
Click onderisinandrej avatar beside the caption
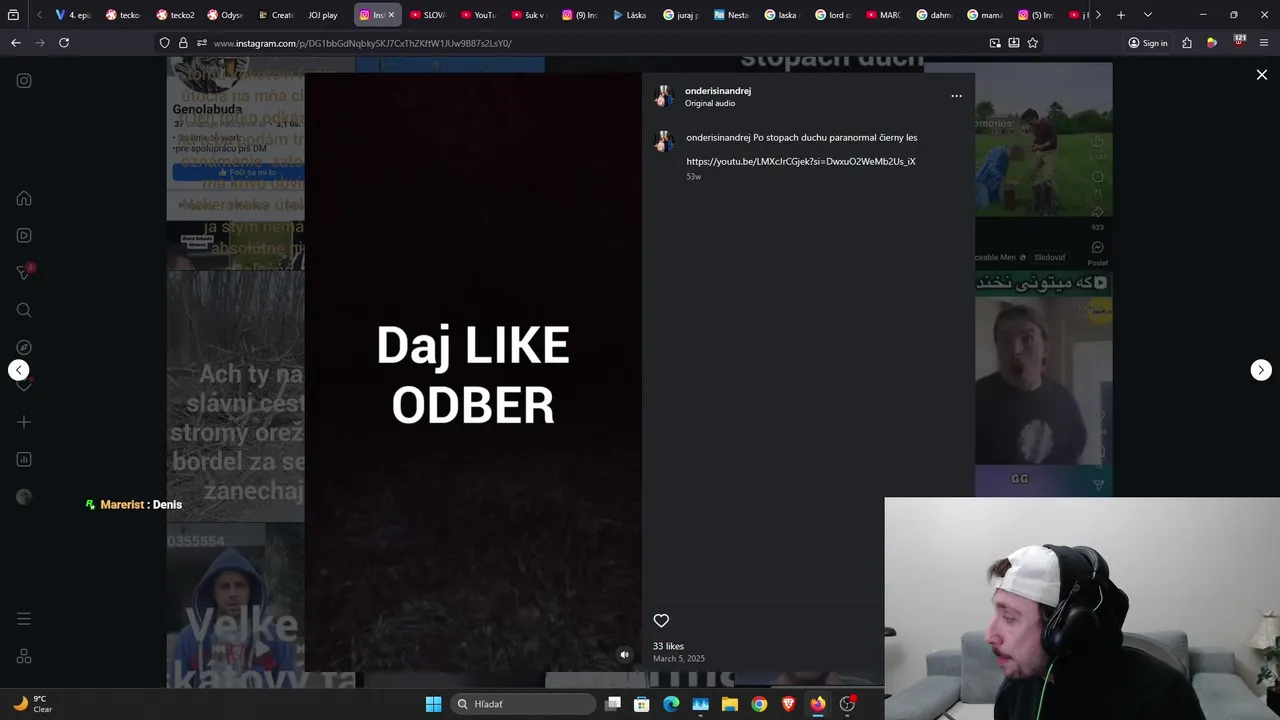(x=663, y=141)
